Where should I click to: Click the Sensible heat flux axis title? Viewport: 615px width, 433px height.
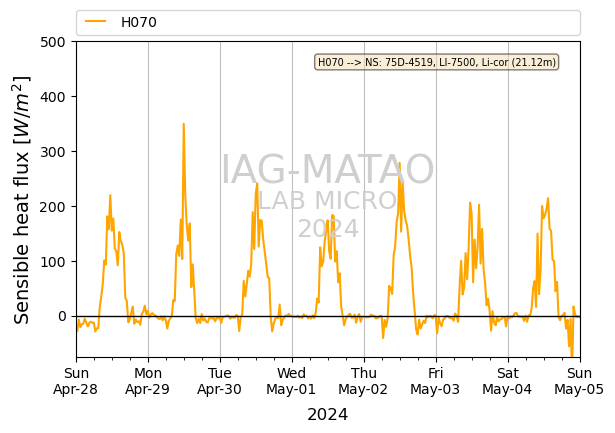pos(21,200)
